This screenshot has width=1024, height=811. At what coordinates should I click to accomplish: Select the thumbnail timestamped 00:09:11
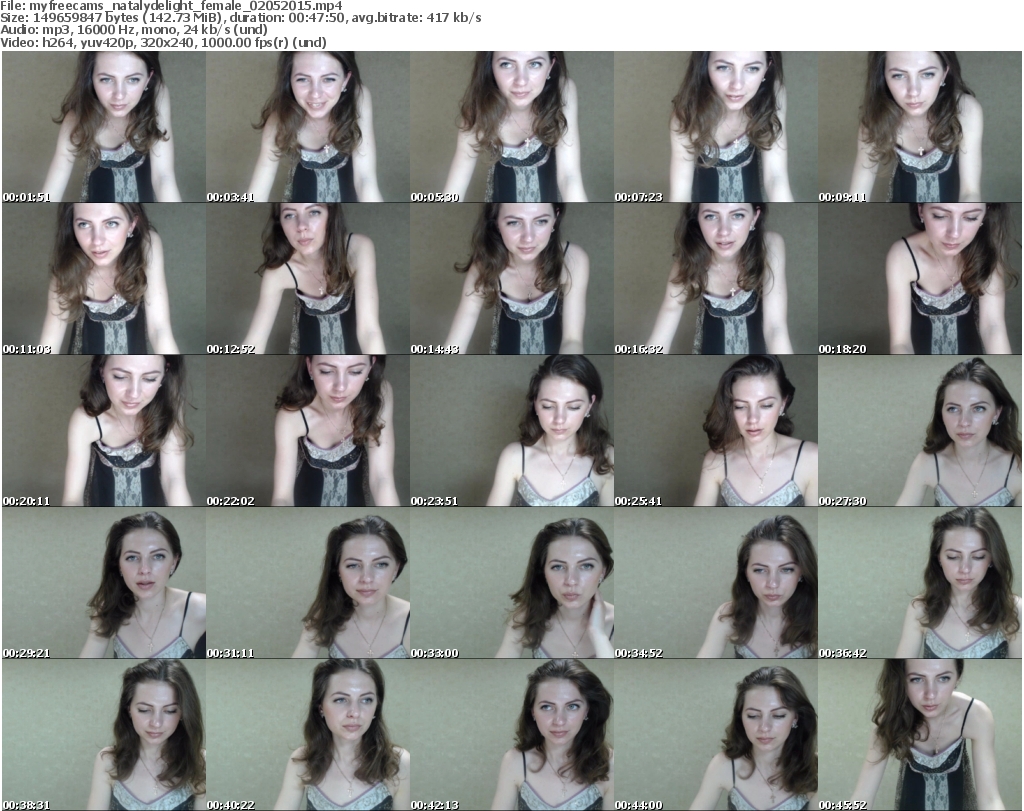click(x=920, y=127)
